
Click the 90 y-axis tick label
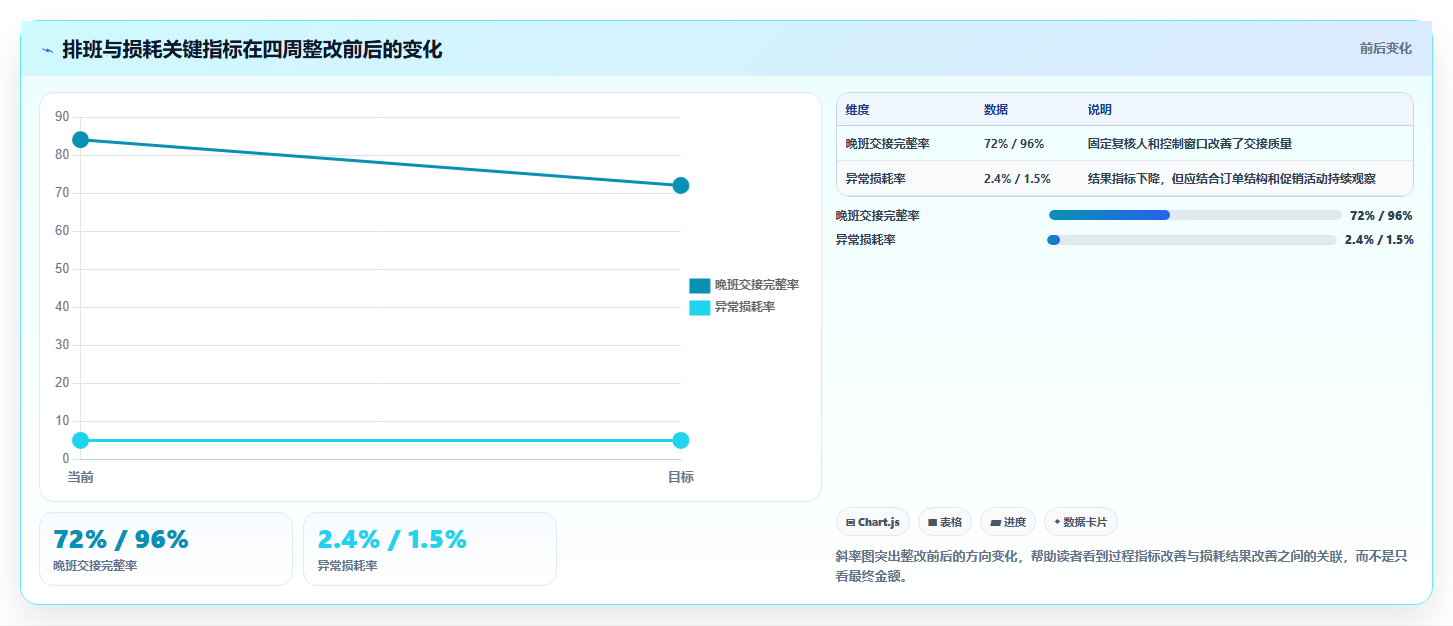tap(62, 117)
